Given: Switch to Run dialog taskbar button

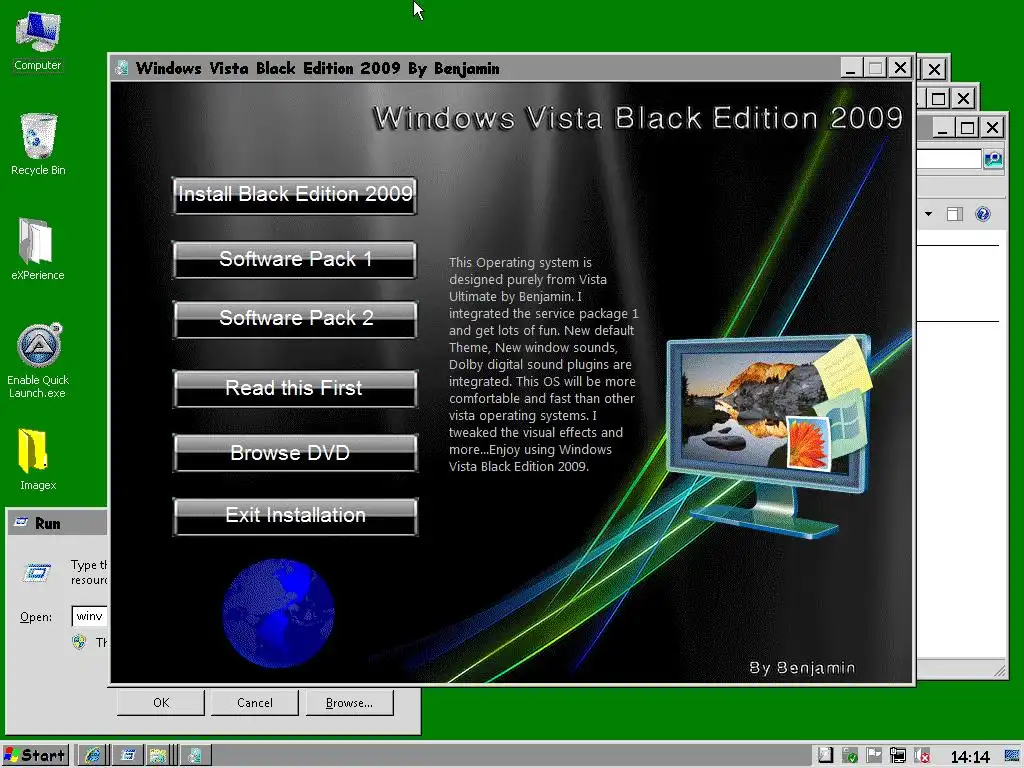Looking at the screenshot, I should [127, 756].
